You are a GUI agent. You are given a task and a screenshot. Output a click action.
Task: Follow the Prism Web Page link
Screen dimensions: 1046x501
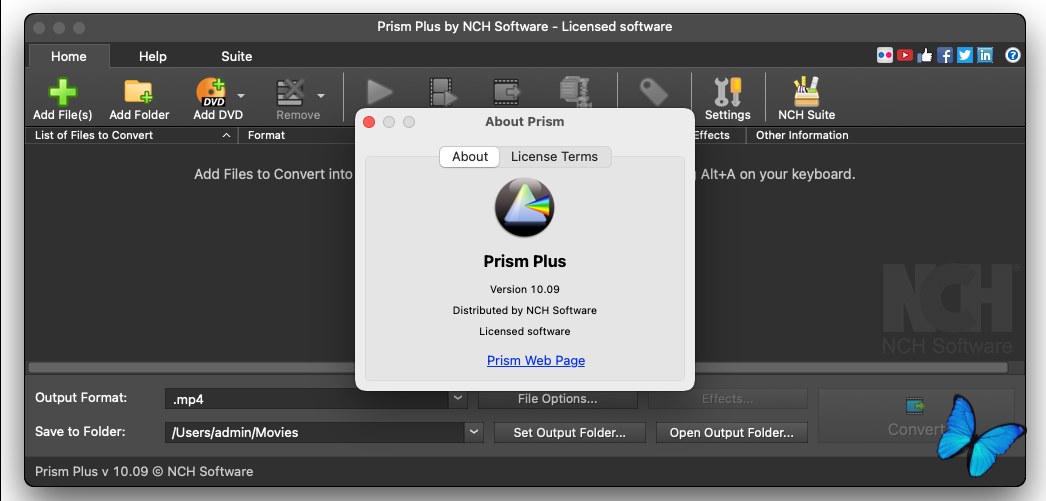(x=536, y=360)
